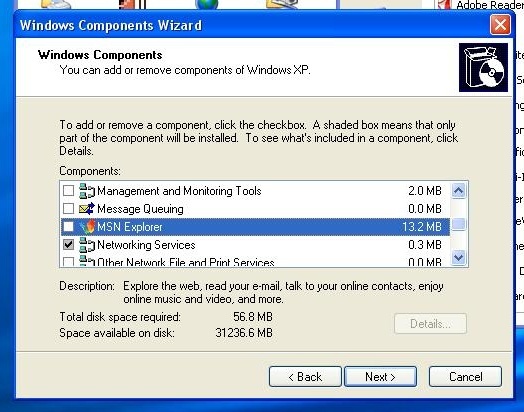Click the disabled Details button

[x=430, y=324]
